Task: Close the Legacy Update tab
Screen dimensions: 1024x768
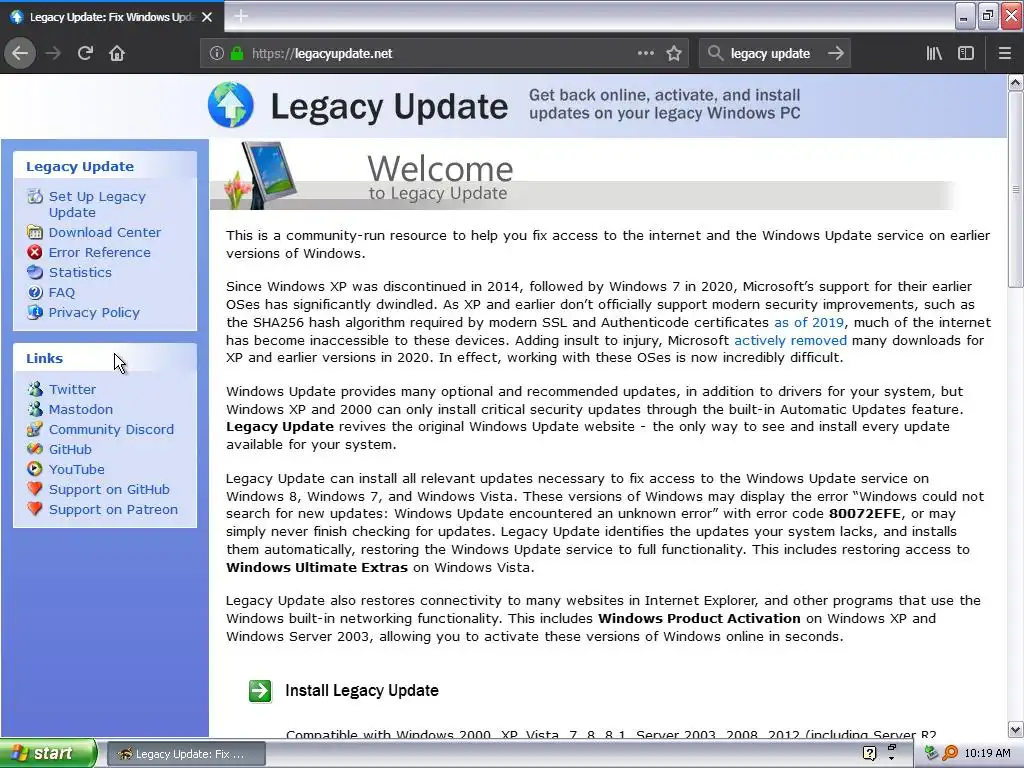Action: click(x=207, y=17)
